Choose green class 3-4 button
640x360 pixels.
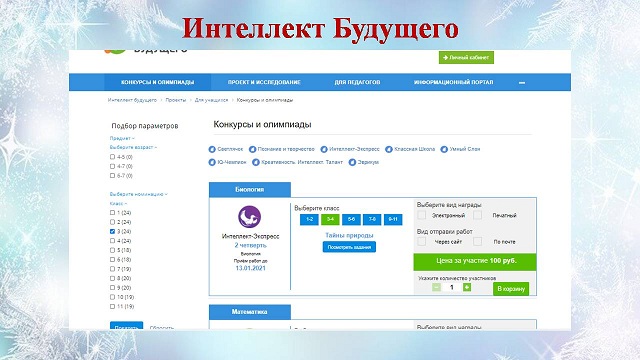click(x=330, y=220)
